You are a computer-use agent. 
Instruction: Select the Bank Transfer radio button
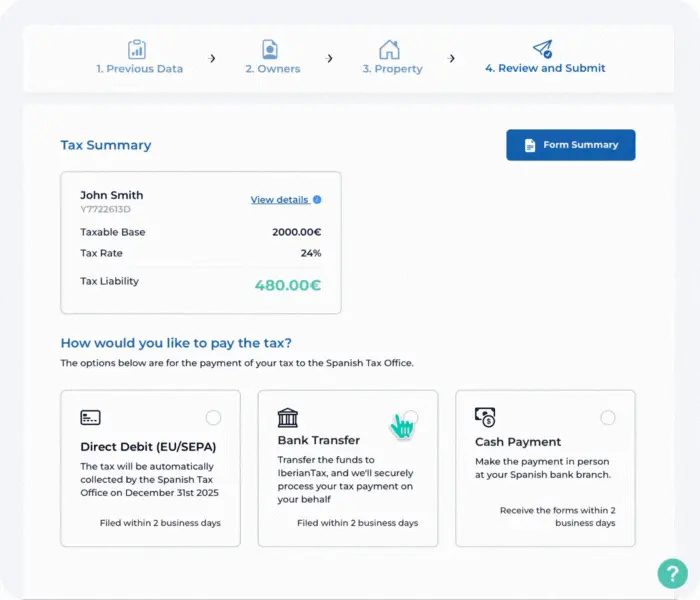click(x=411, y=417)
